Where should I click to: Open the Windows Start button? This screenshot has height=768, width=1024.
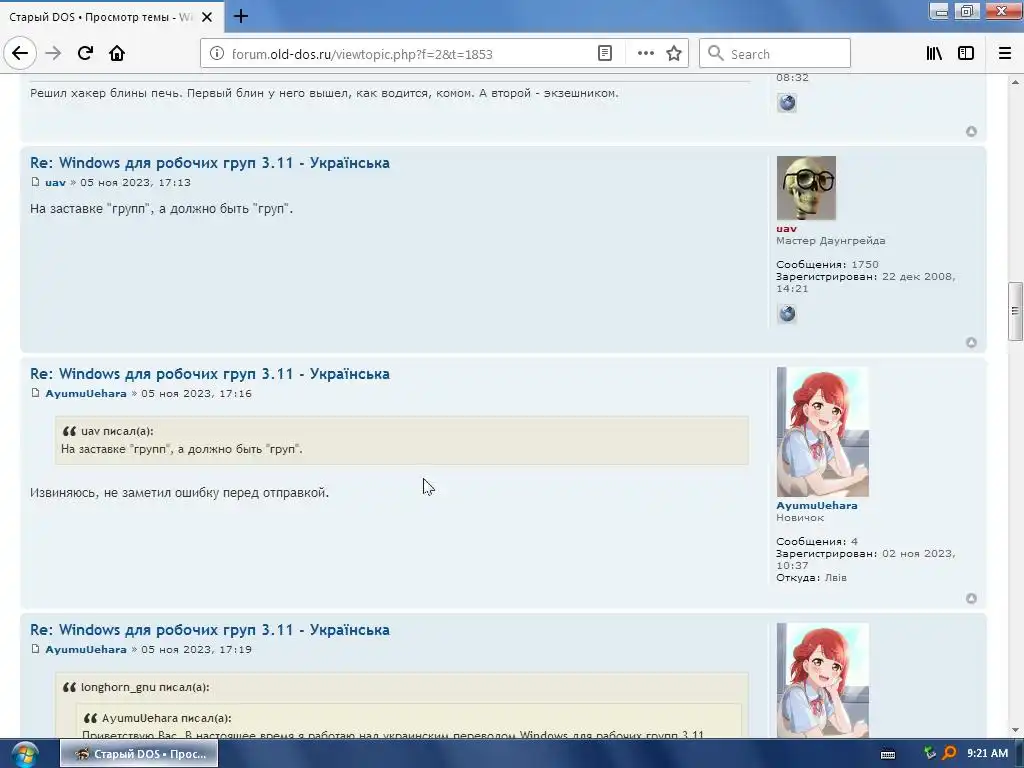click(x=24, y=754)
